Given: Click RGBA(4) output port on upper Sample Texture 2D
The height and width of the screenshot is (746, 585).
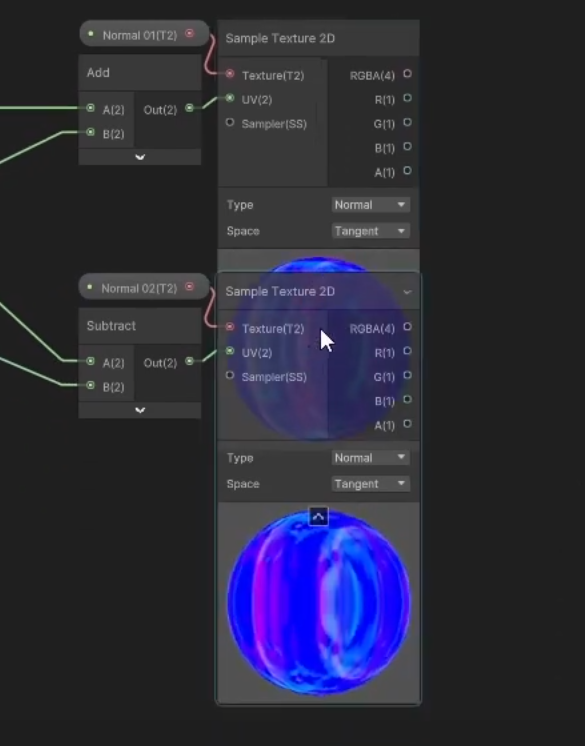Looking at the screenshot, I should tap(407, 74).
